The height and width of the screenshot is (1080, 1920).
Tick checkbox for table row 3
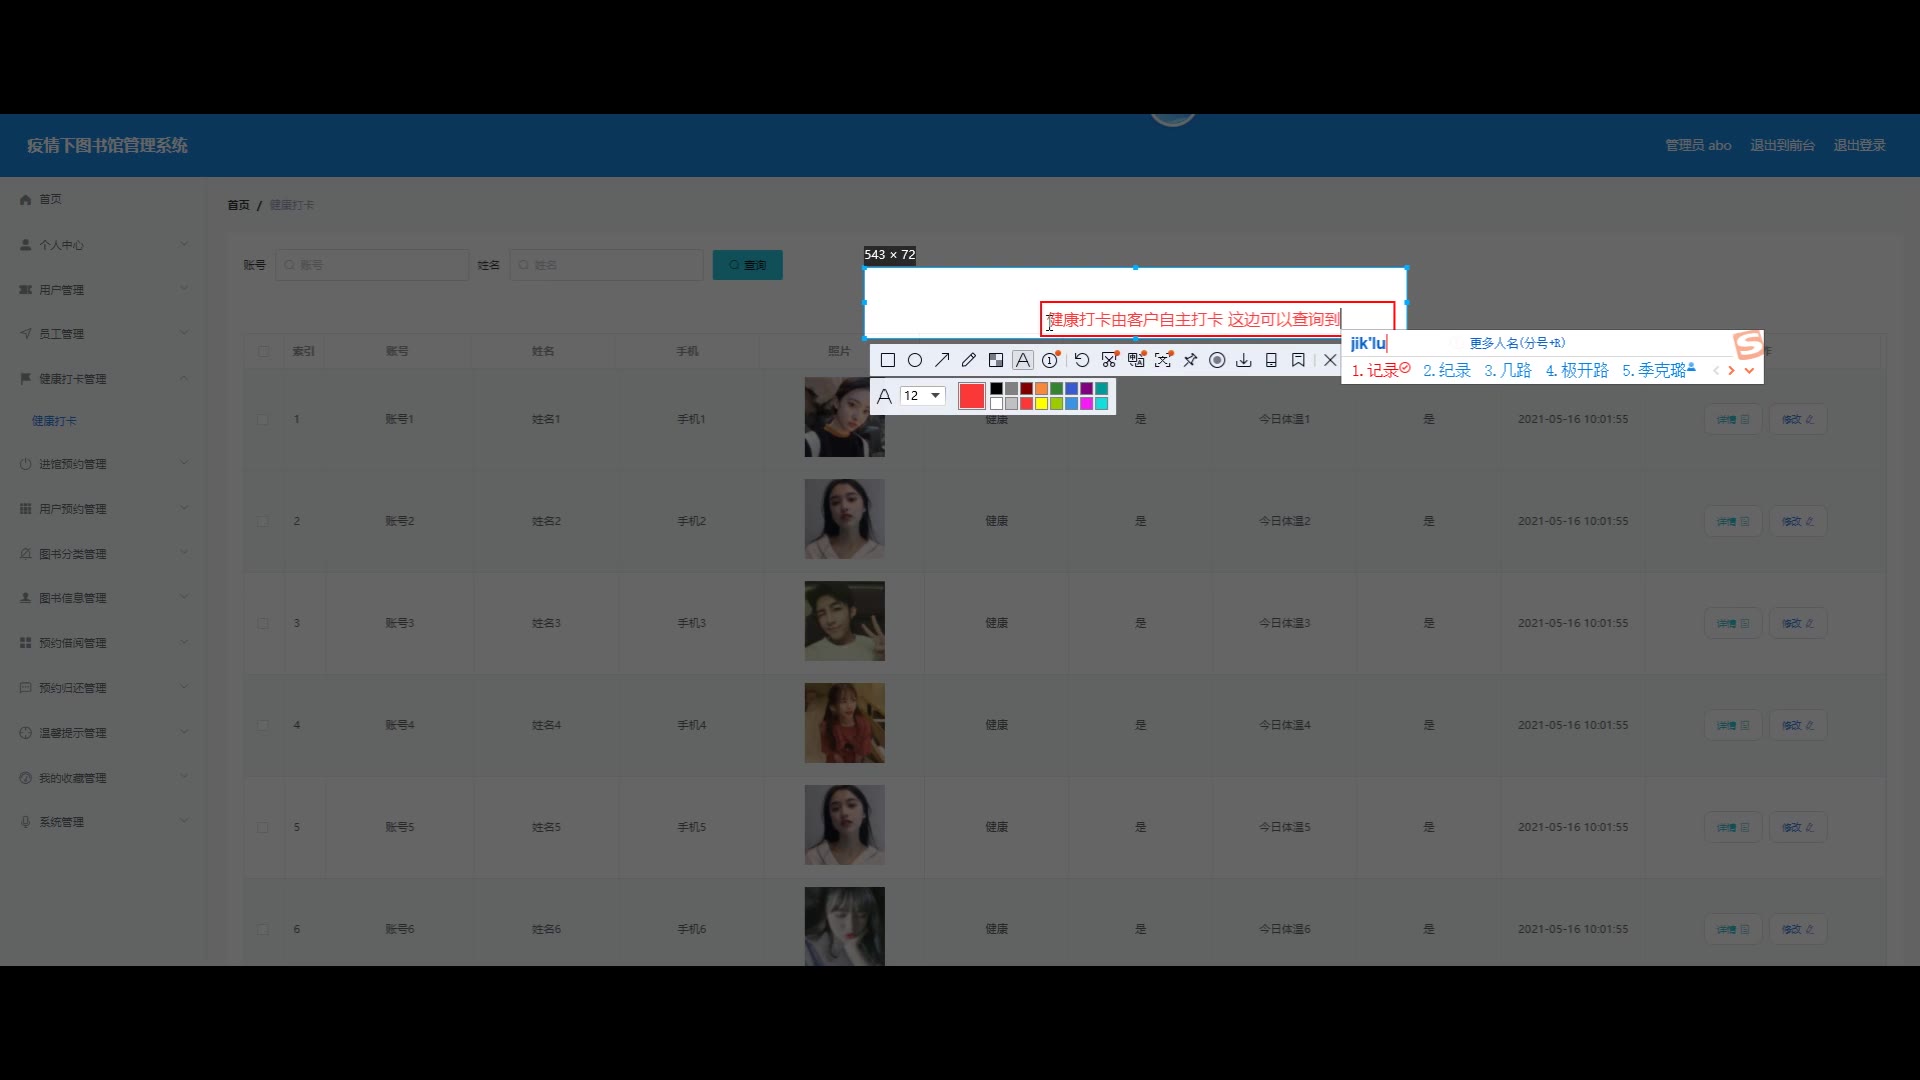(263, 623)
